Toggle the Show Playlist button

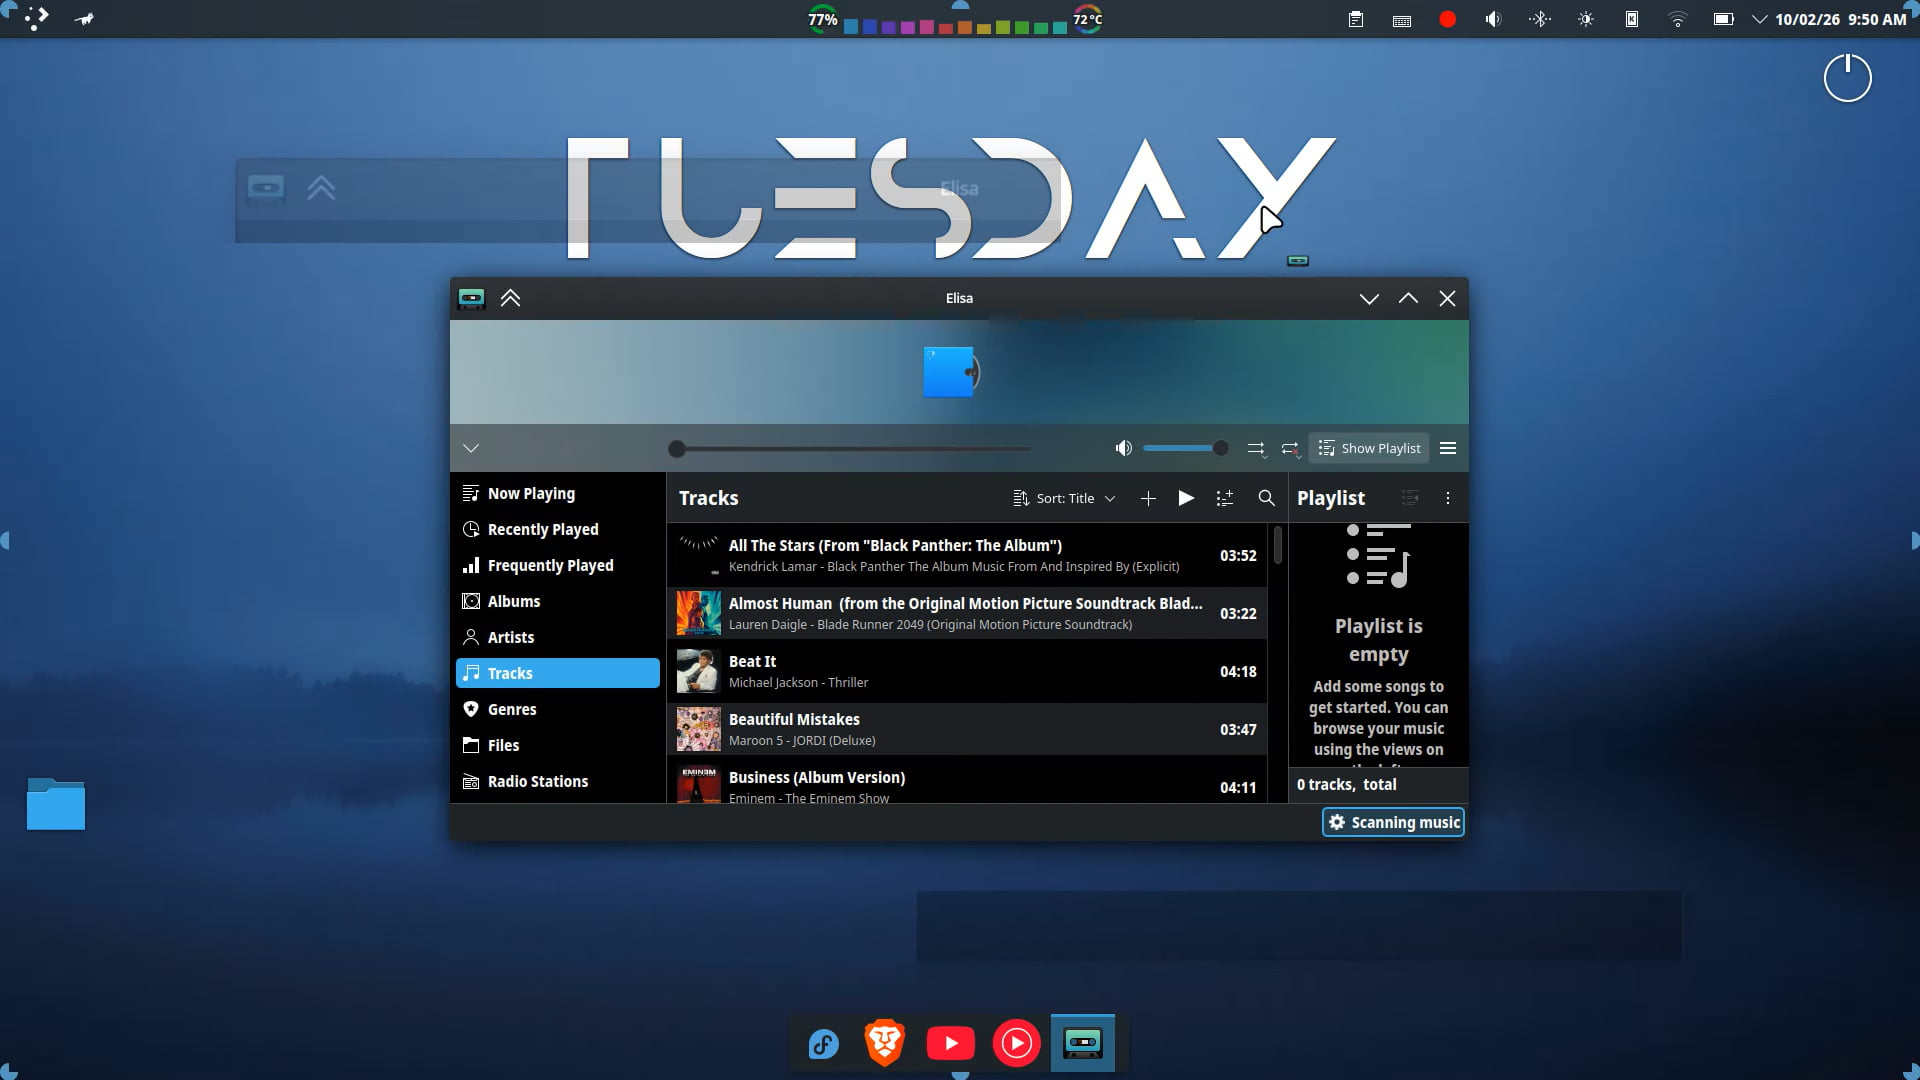1369,448
